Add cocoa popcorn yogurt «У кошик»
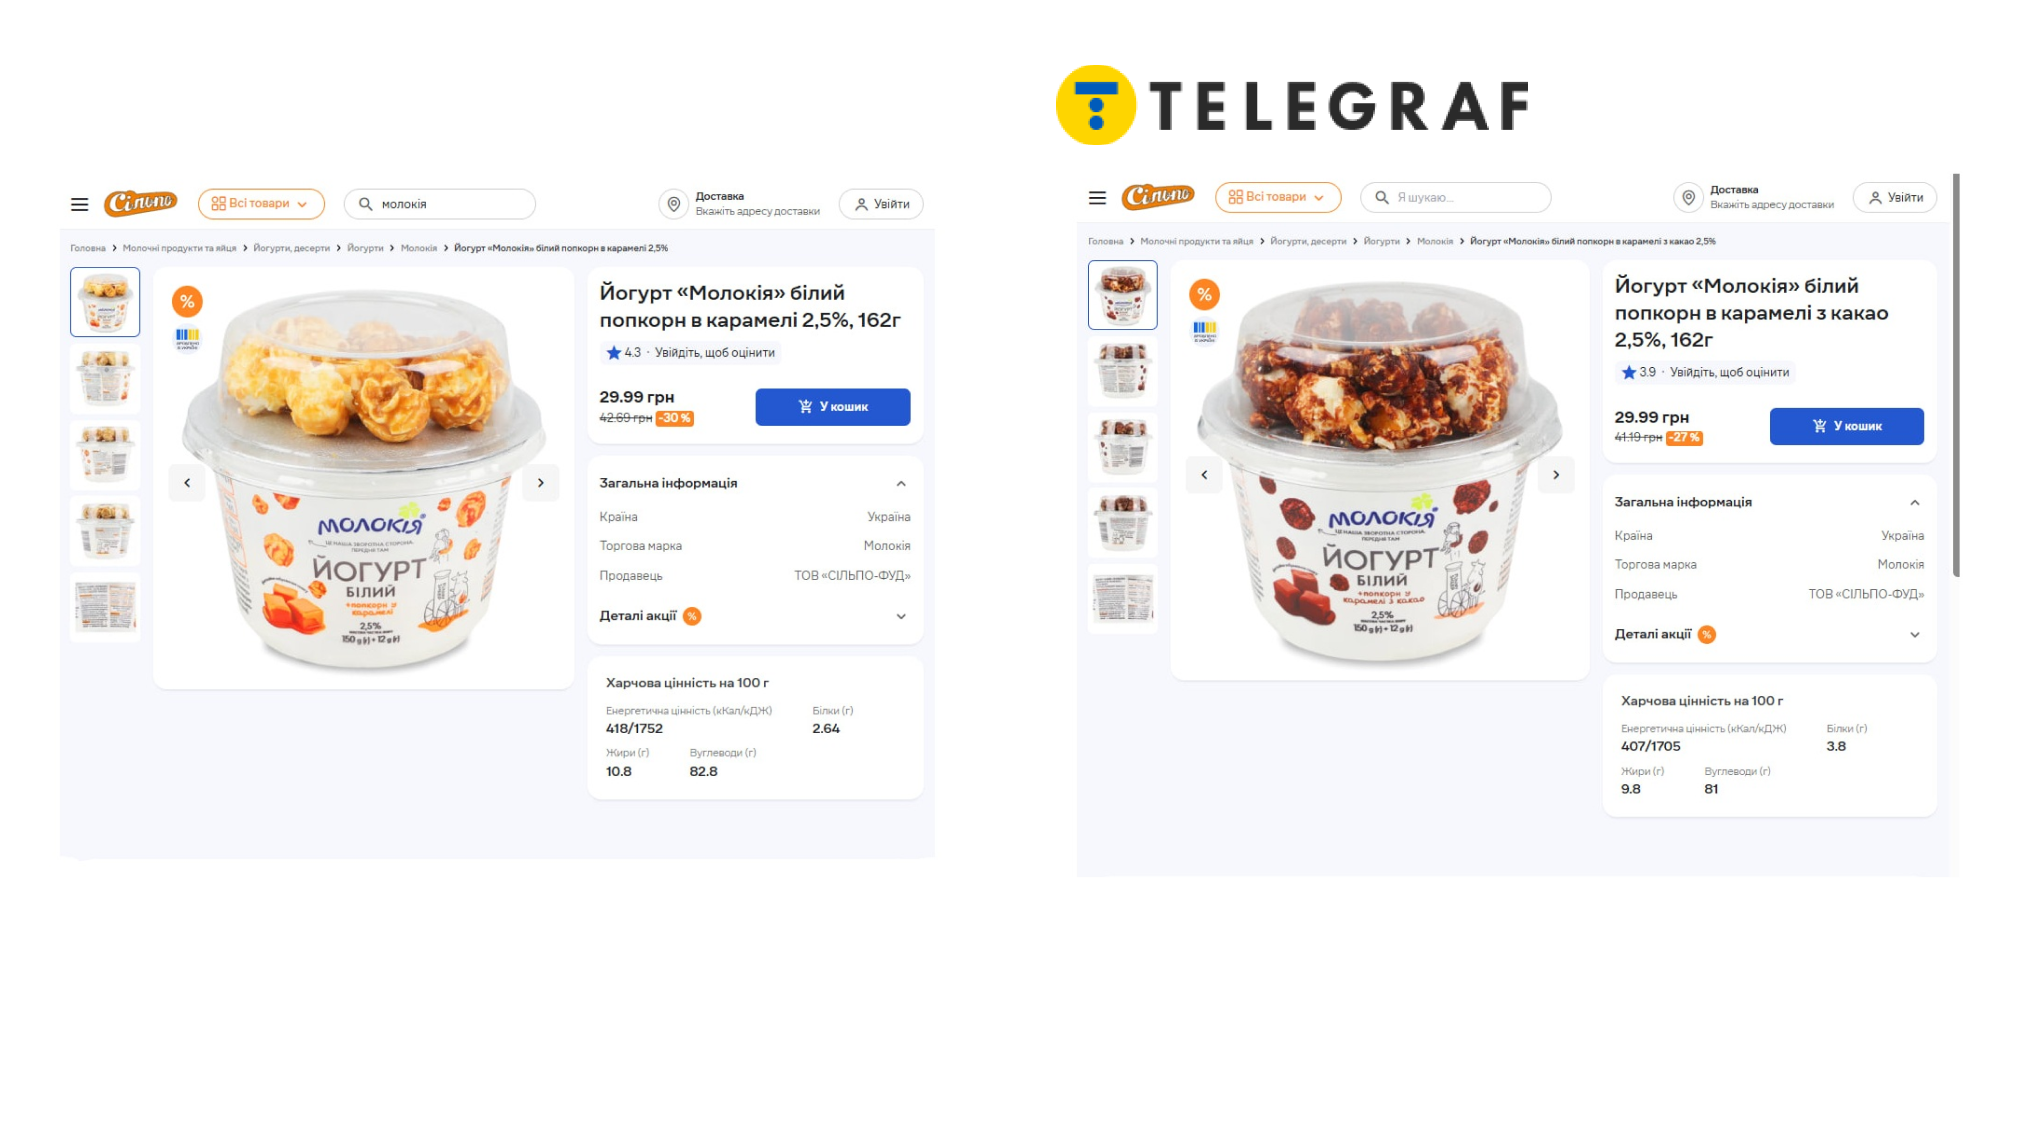Image resolution: width=2020 pixels, height=1129 pixels. [1847, 426]
